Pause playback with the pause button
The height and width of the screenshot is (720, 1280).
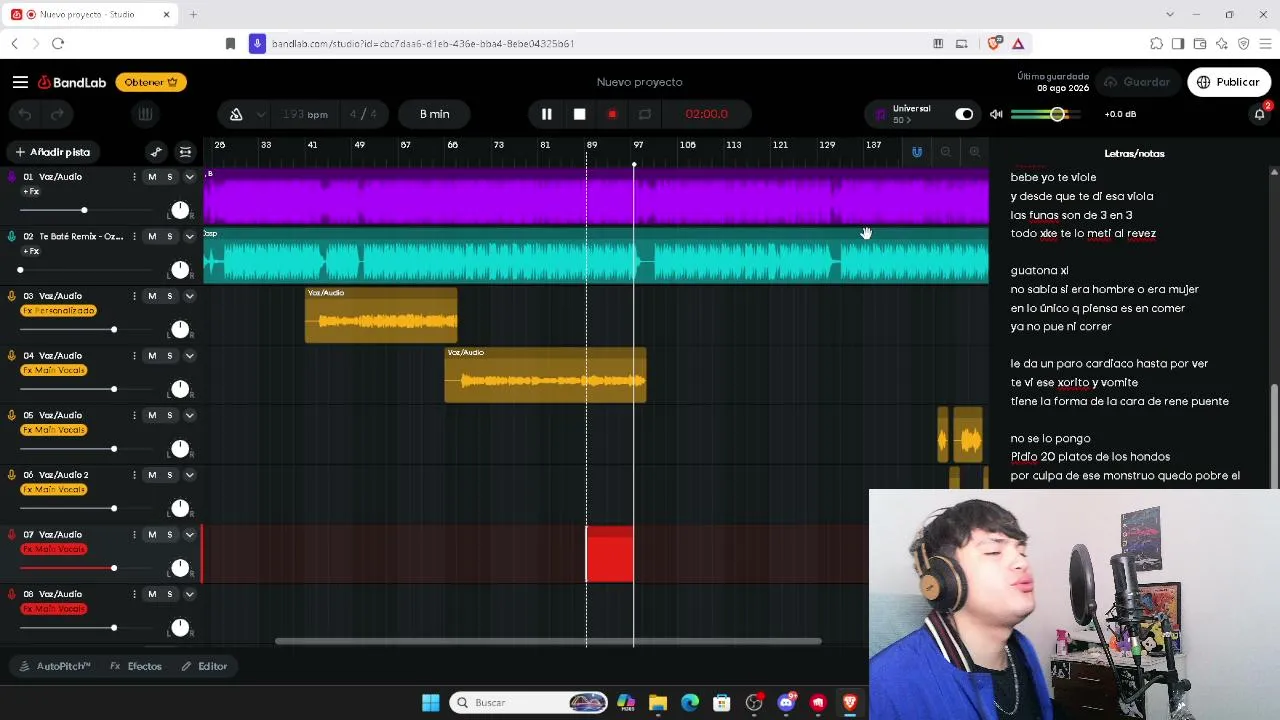pos(546,114)
